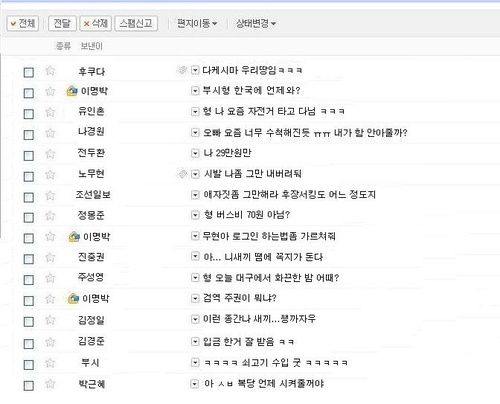Image resolution: width=500 pixels, height=404 pixels.
Task: Expand preview arrow for 시발 나좀 그만 email
Action: click(x=195, y=174)
